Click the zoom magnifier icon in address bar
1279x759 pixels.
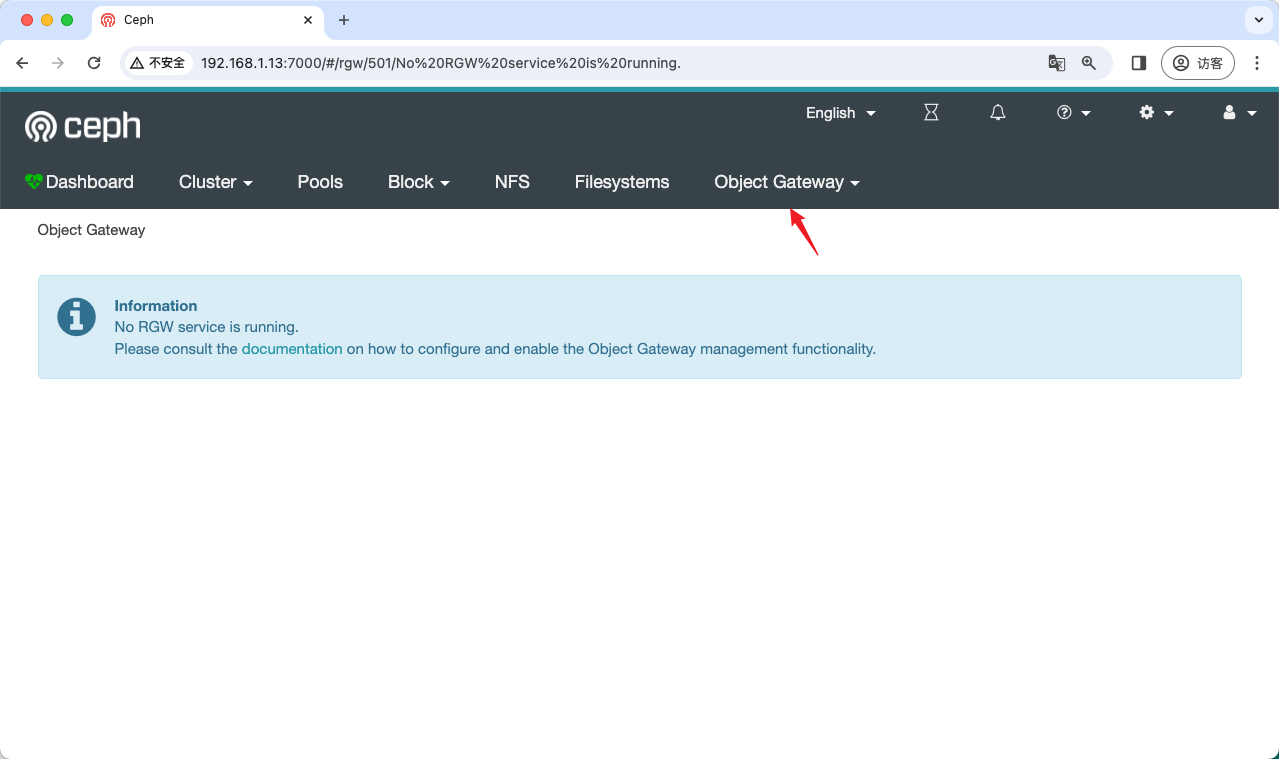(x=1089, y=63)
